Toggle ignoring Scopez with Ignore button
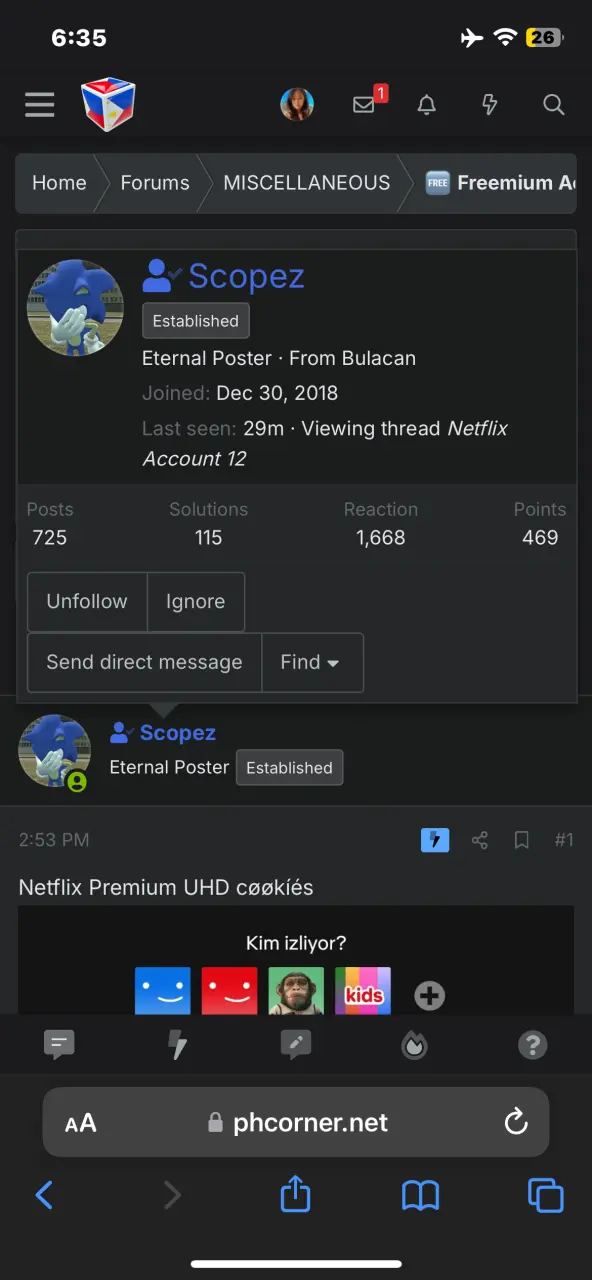Screen dimensions: 592x1280 pyautogui.click(x=195, y=601)
